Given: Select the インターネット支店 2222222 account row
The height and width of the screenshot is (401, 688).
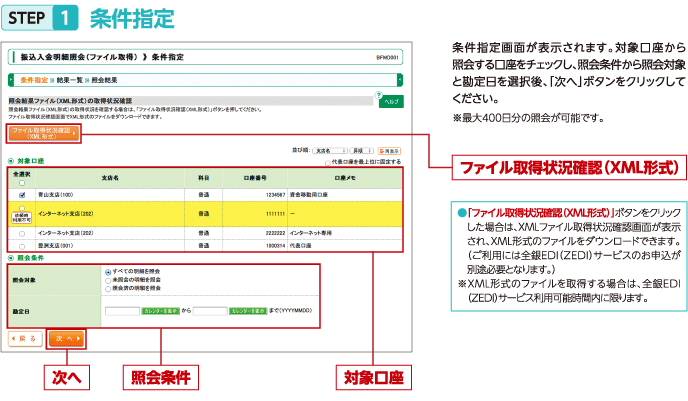Looking at the screenshot, I should click(x=22, y=232).
